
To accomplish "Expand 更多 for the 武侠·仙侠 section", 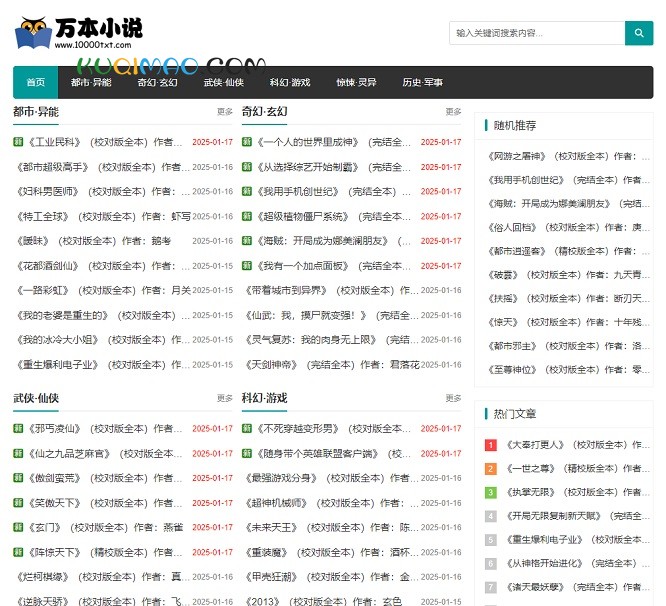I will click(x=225, y=399).
